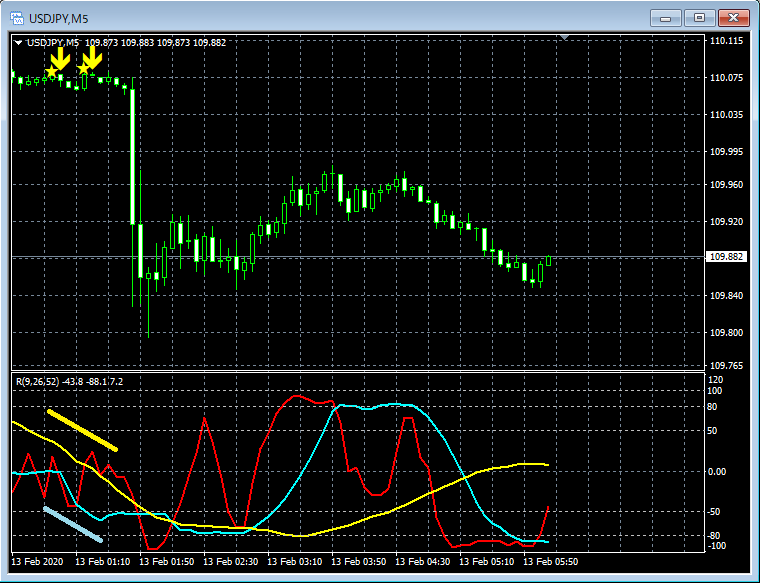Screen dimensions: 760x583
Task: Click the indicator scale value 0.00
Action: (x=717, y=472)
